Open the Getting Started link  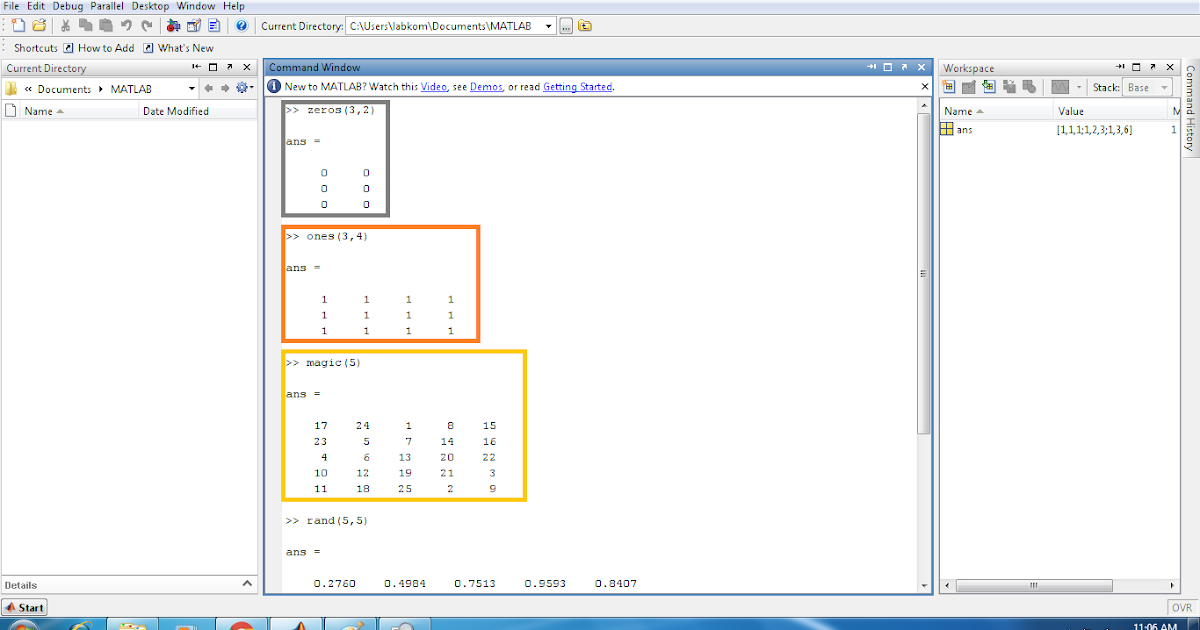[578, 87]
